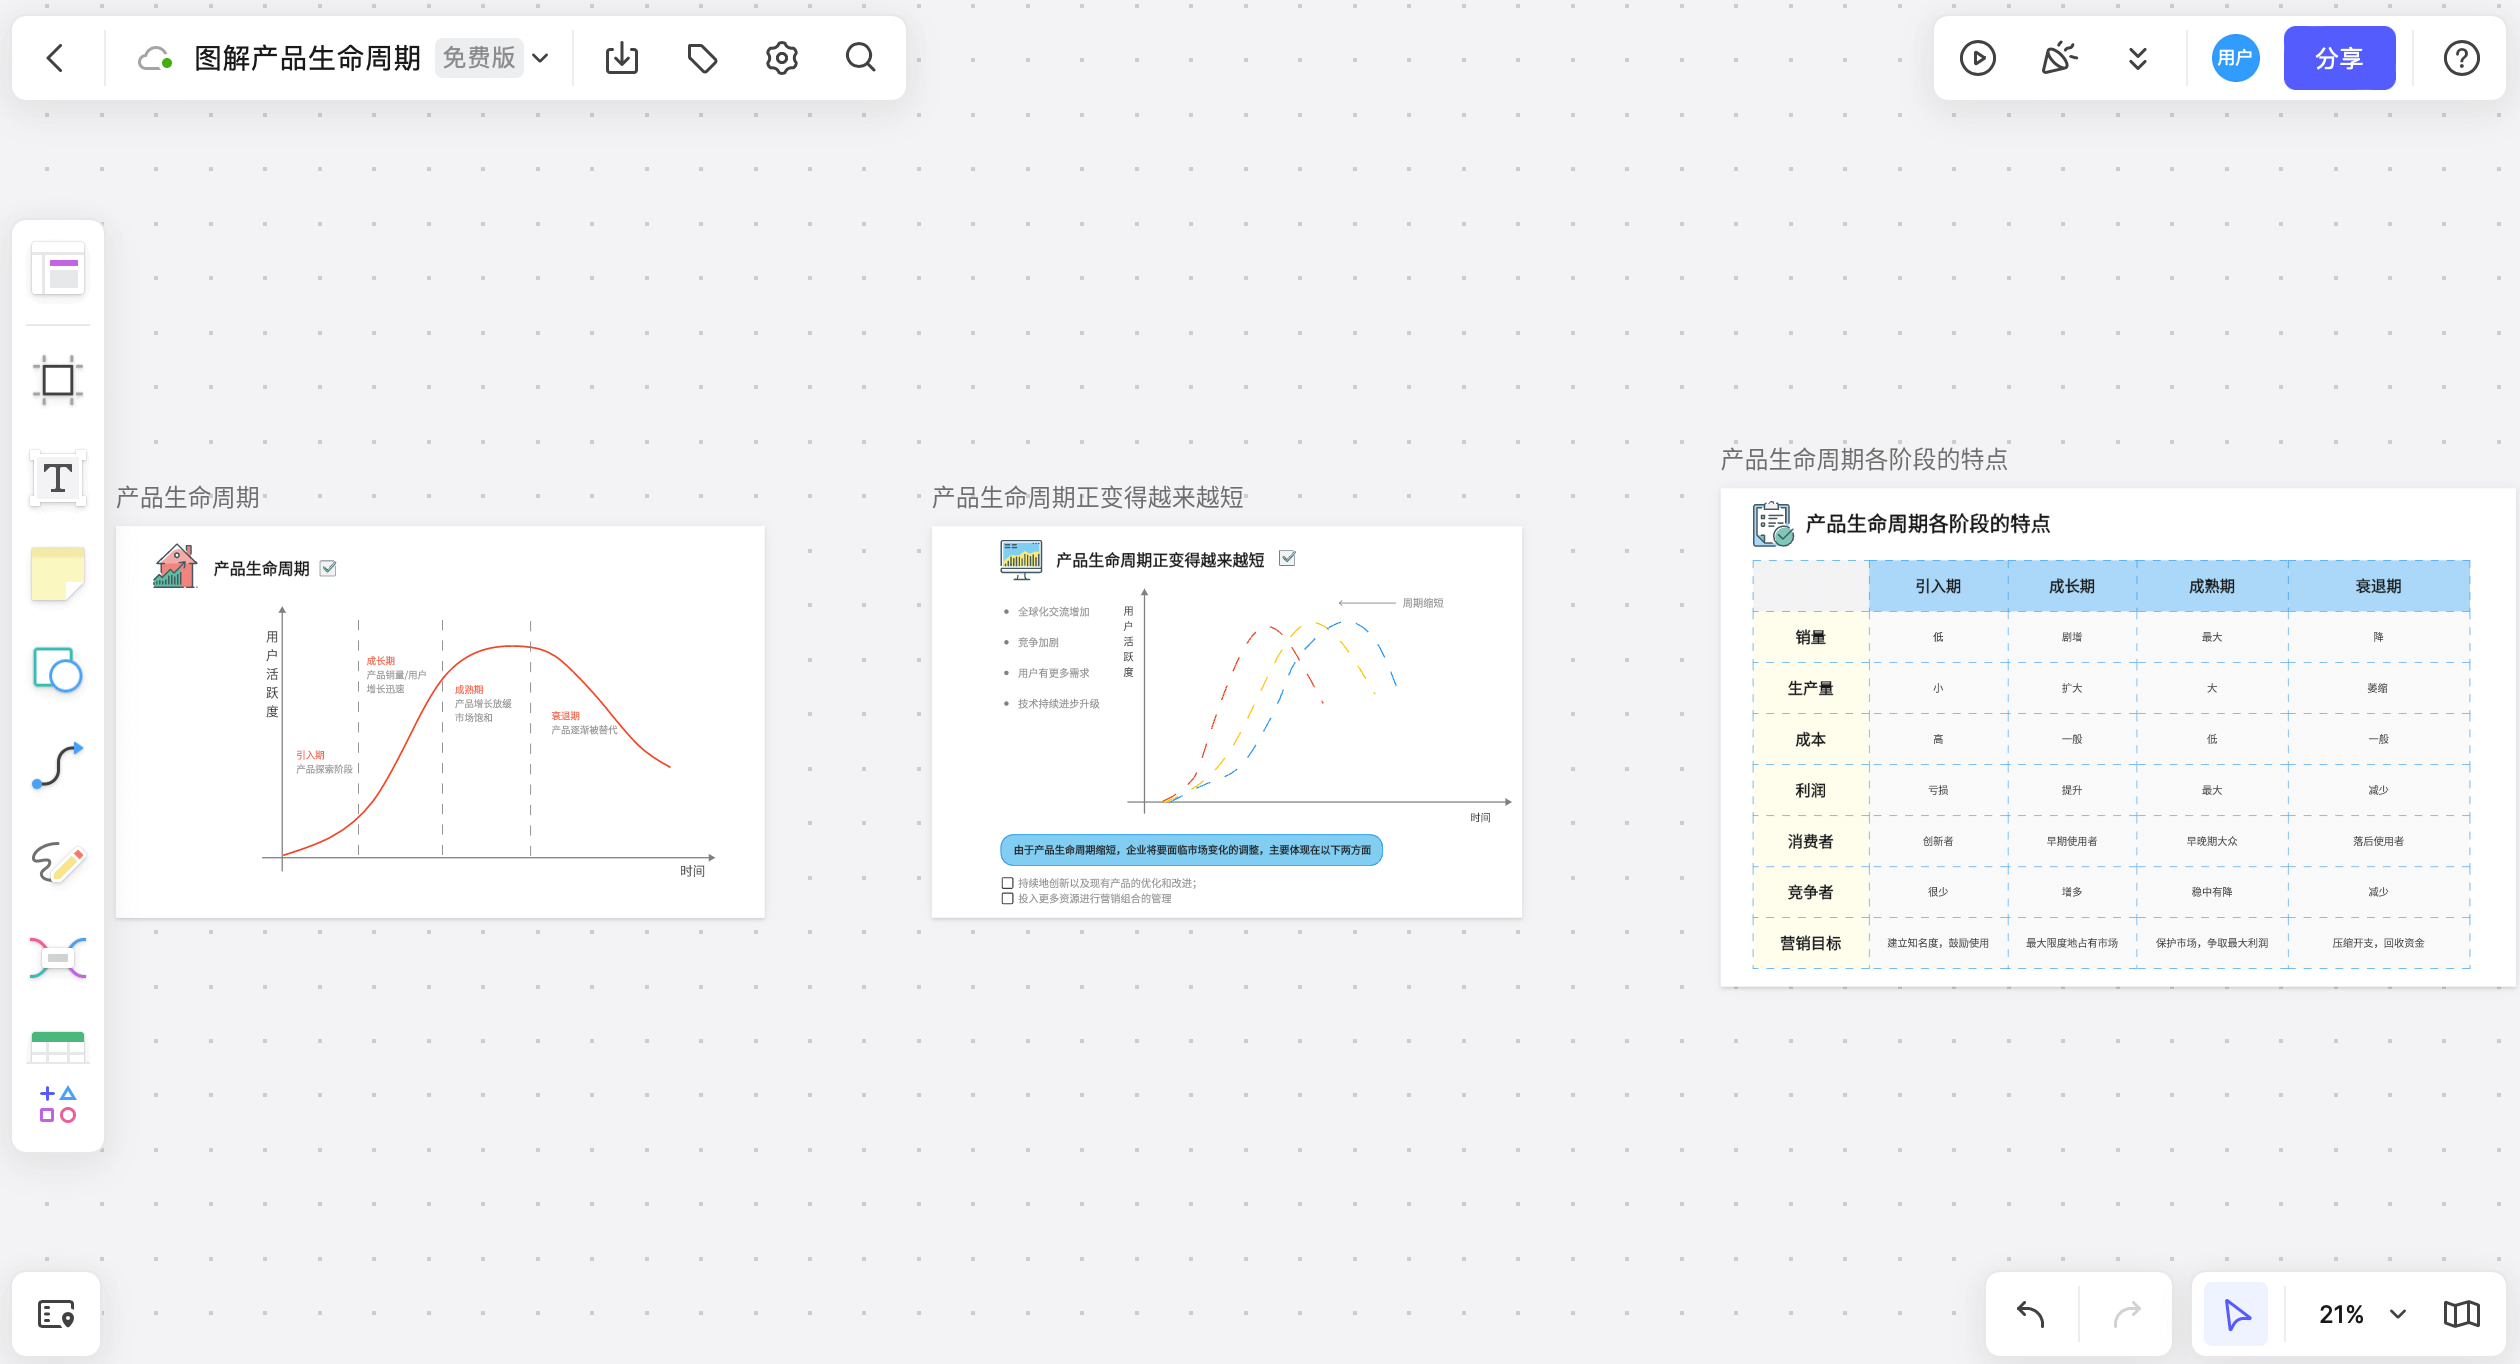This screenshot has width=2520, height=1364.
Task: Expand the 免费版 file title dropdown
Action: (541, 58)
